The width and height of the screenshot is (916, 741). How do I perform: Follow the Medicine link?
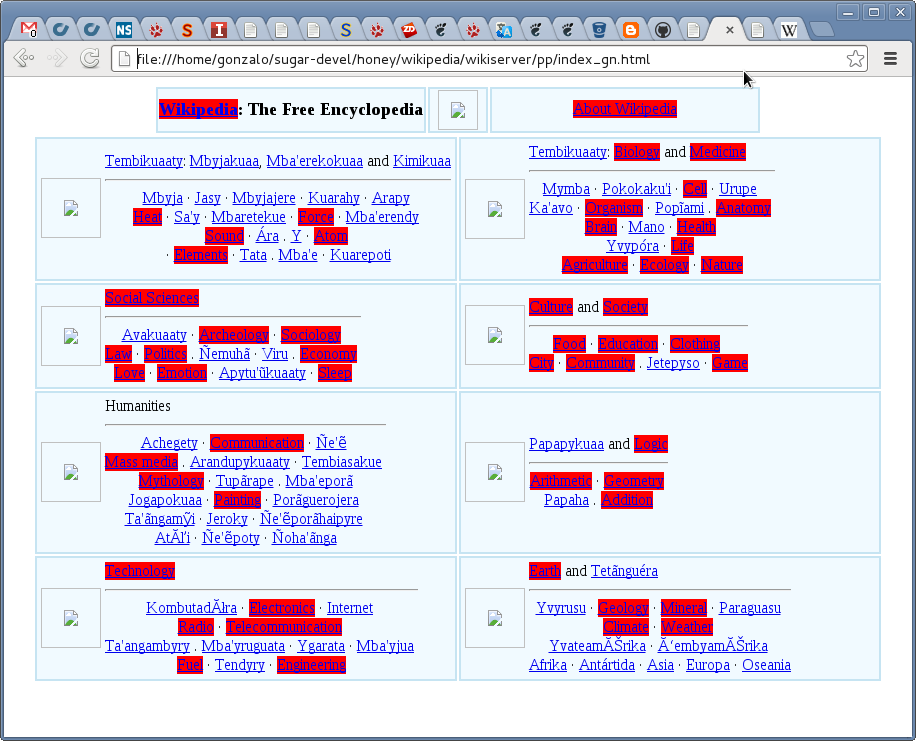(717, 152)
